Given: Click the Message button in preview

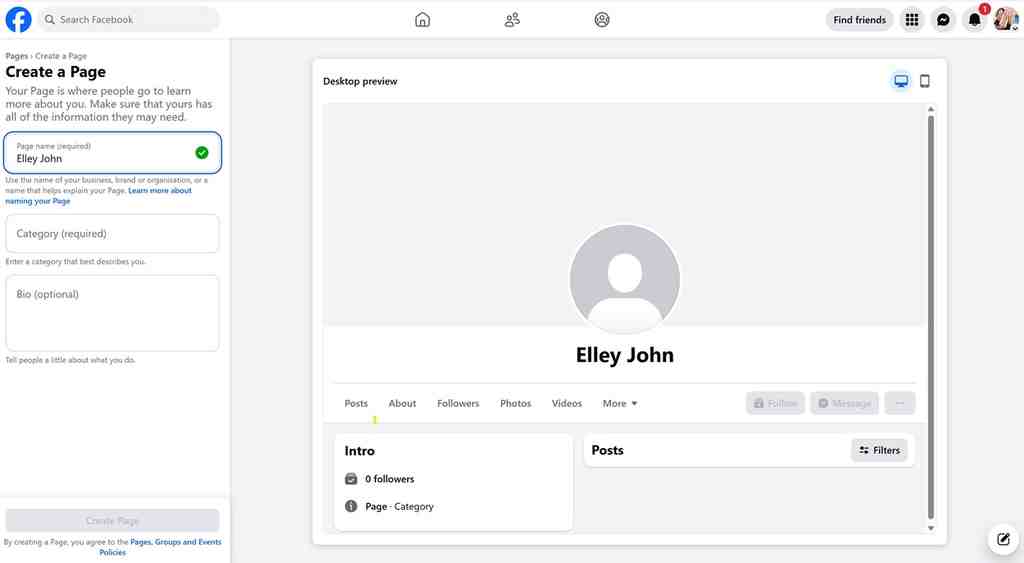Looking at the screenshot, I should click(844, 404).
